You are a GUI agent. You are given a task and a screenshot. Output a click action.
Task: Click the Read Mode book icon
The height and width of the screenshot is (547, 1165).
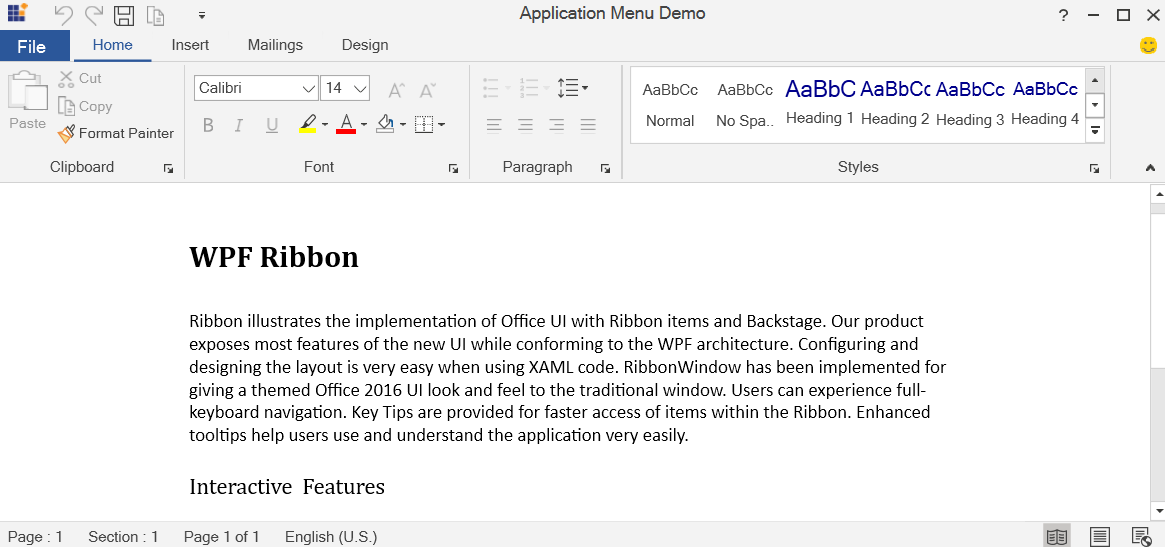pos(1057,536)
